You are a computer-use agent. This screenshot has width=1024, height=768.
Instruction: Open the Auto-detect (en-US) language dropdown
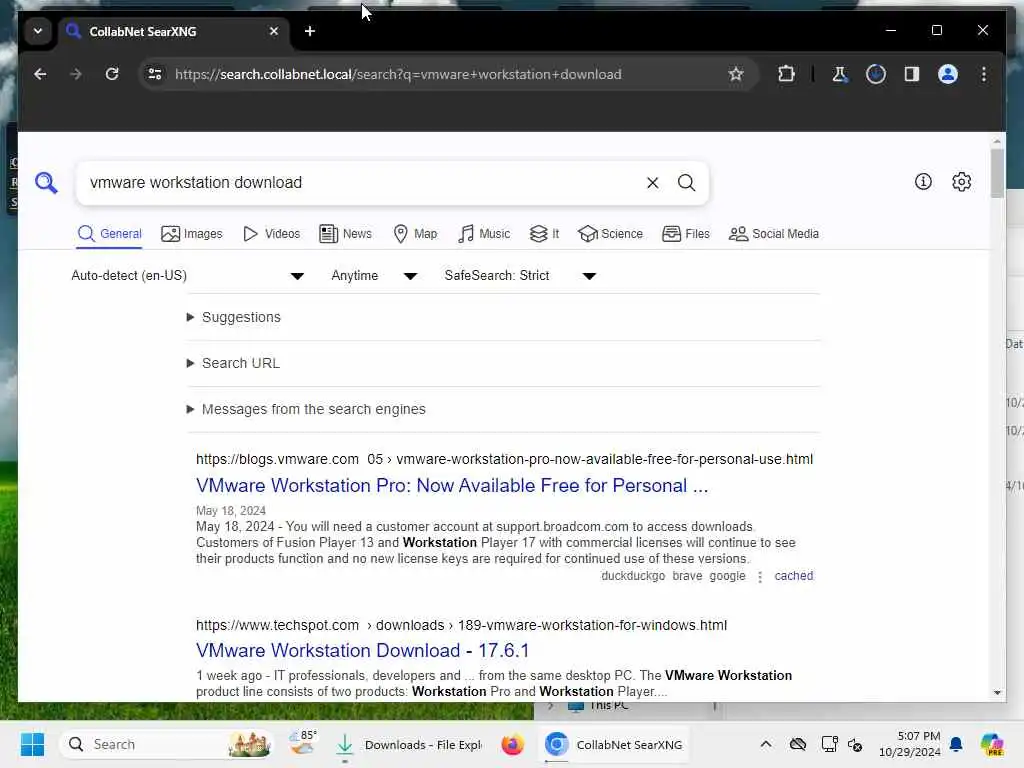tap(187, 276)
